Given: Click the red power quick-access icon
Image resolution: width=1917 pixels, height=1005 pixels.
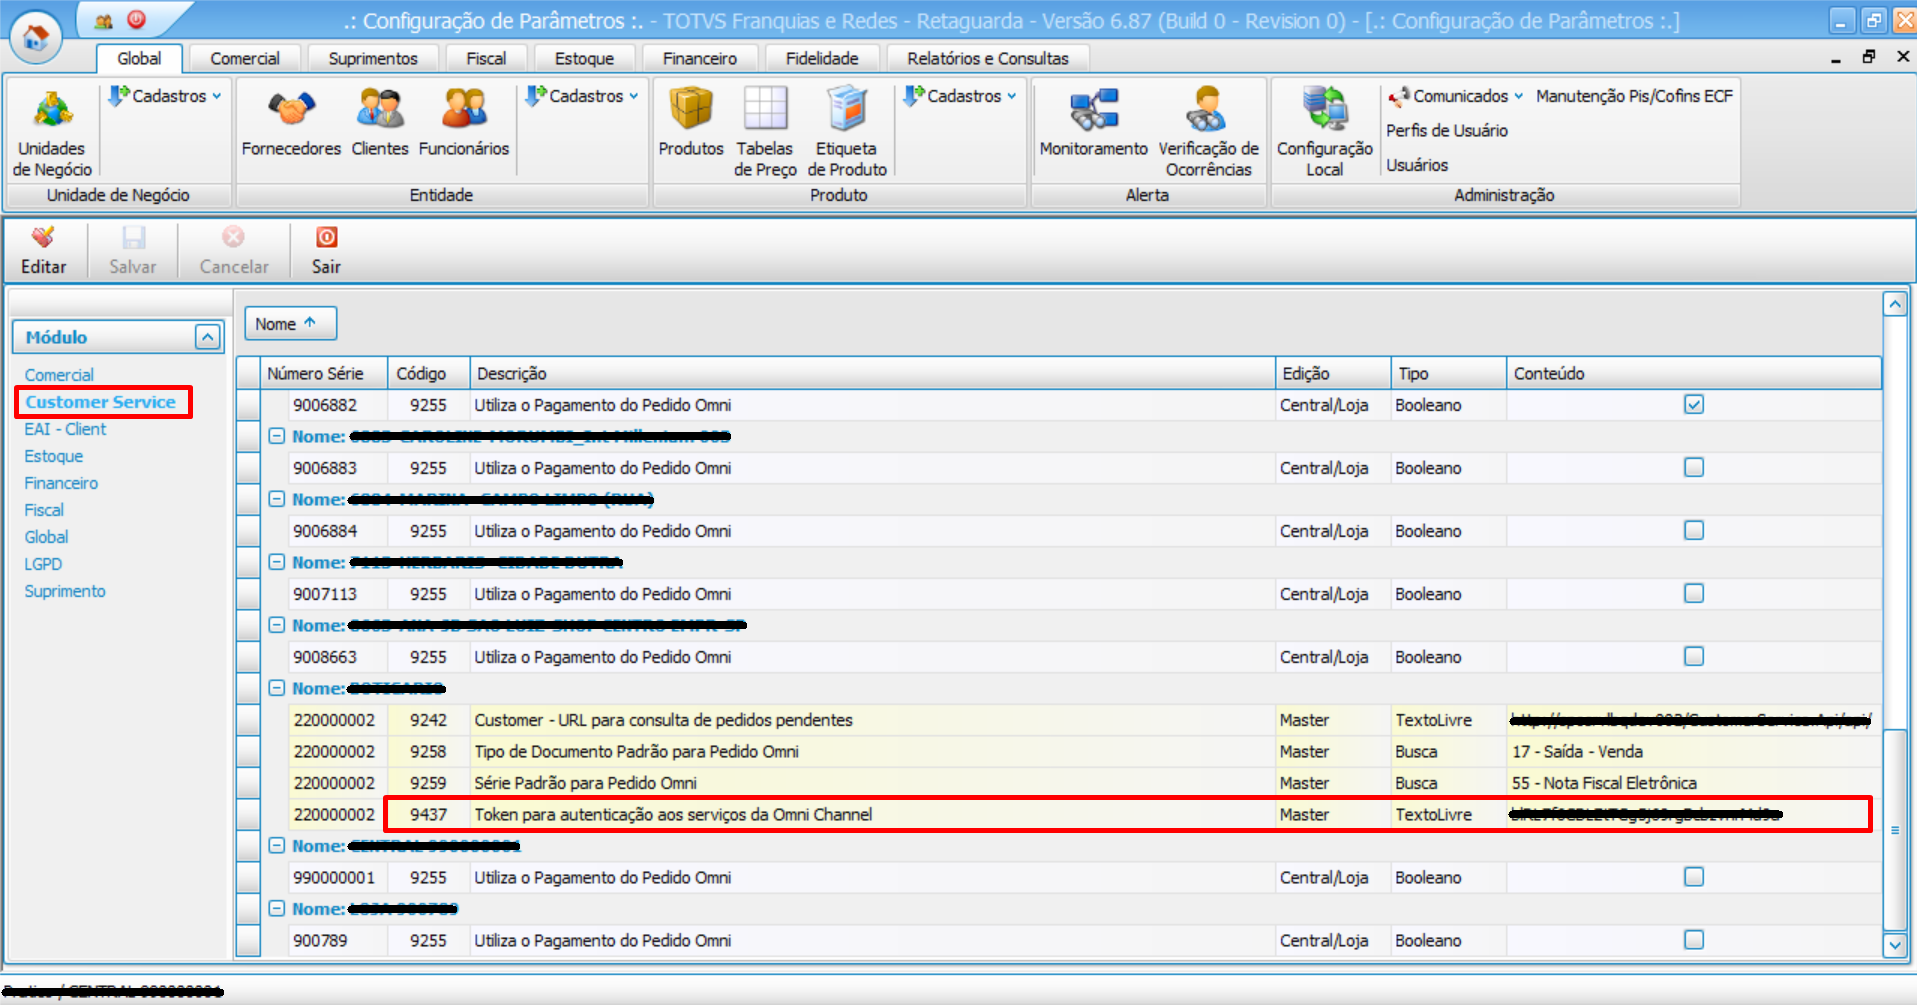Looking at the screenshot, I should 137,19.
